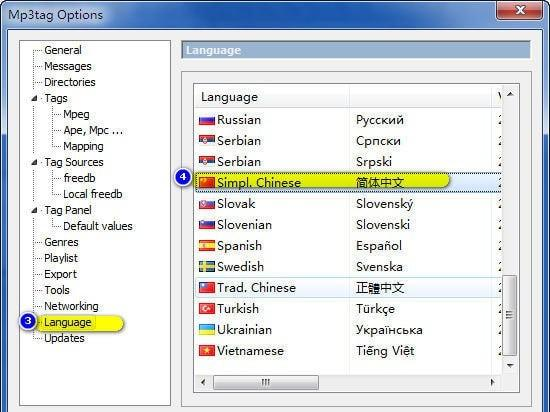
Task: Choose Trad. Chinese language entry
Action: click(256, 288)
